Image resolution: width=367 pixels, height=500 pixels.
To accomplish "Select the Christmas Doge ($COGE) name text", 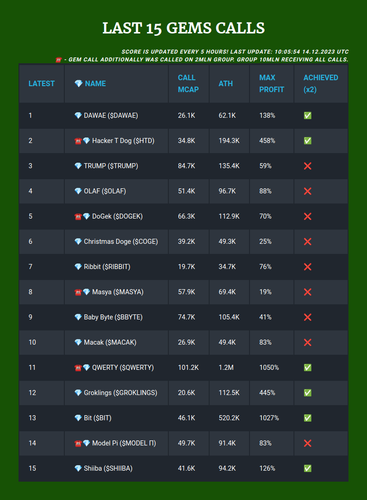I will (121, 242).
